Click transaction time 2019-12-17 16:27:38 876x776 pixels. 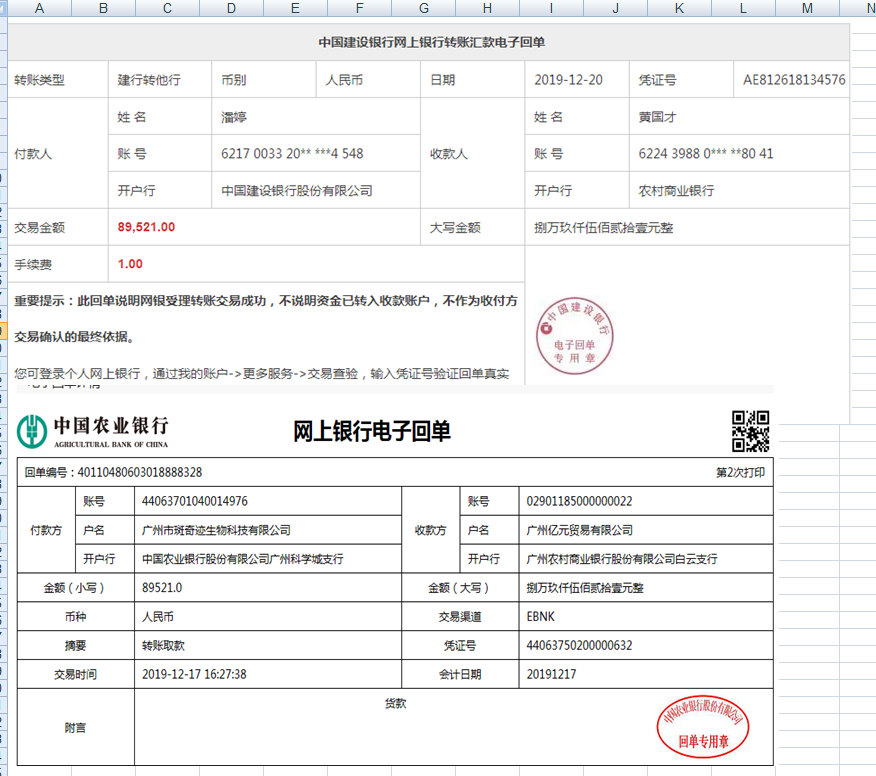pyautogui.click(x=194, y=674)
